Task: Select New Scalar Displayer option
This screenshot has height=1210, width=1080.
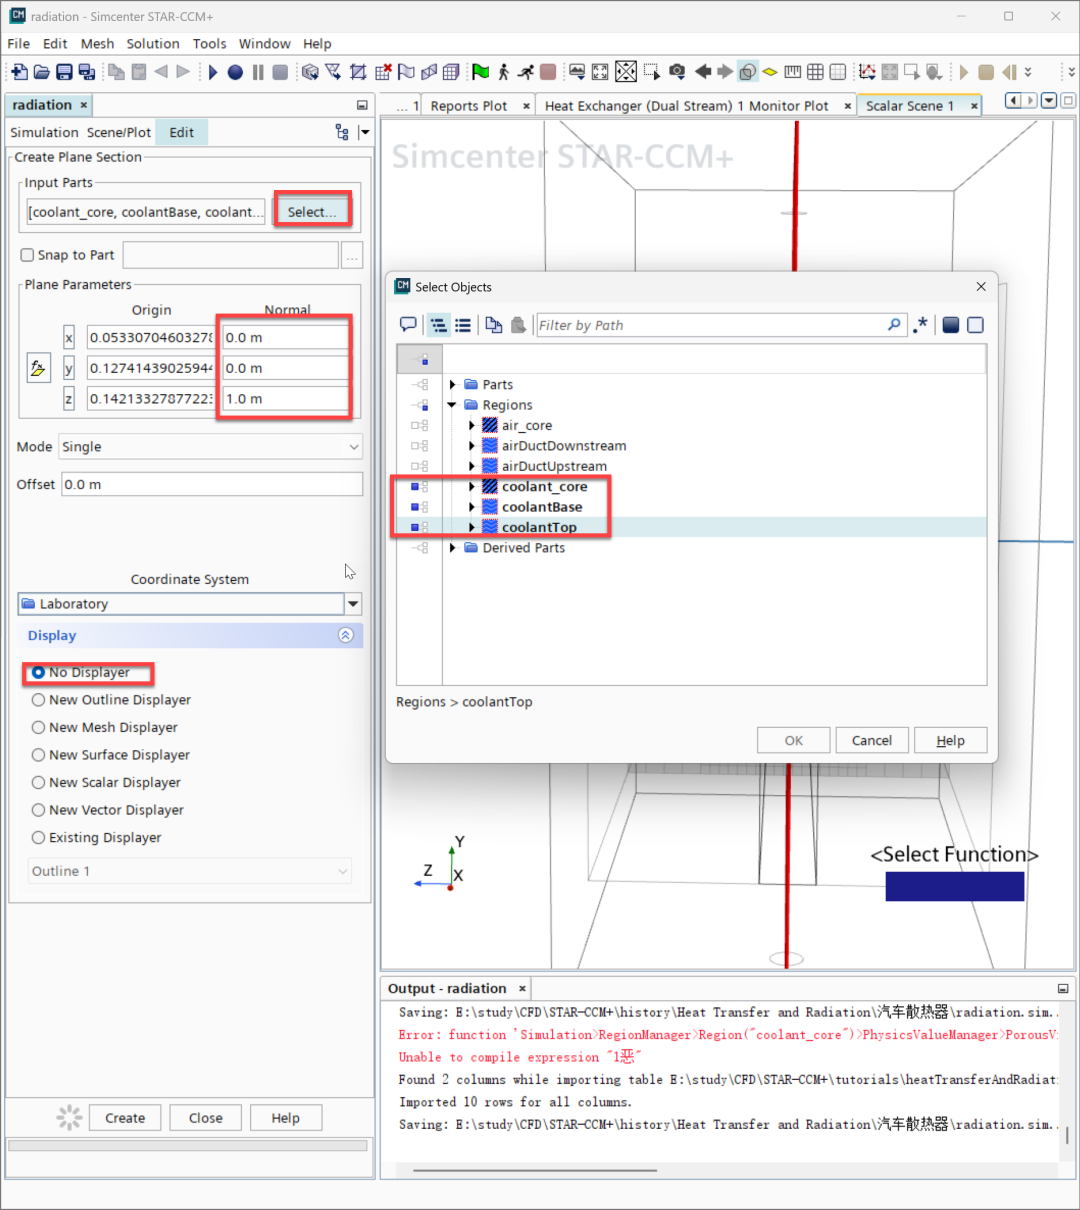Action: tap(39, 783)
